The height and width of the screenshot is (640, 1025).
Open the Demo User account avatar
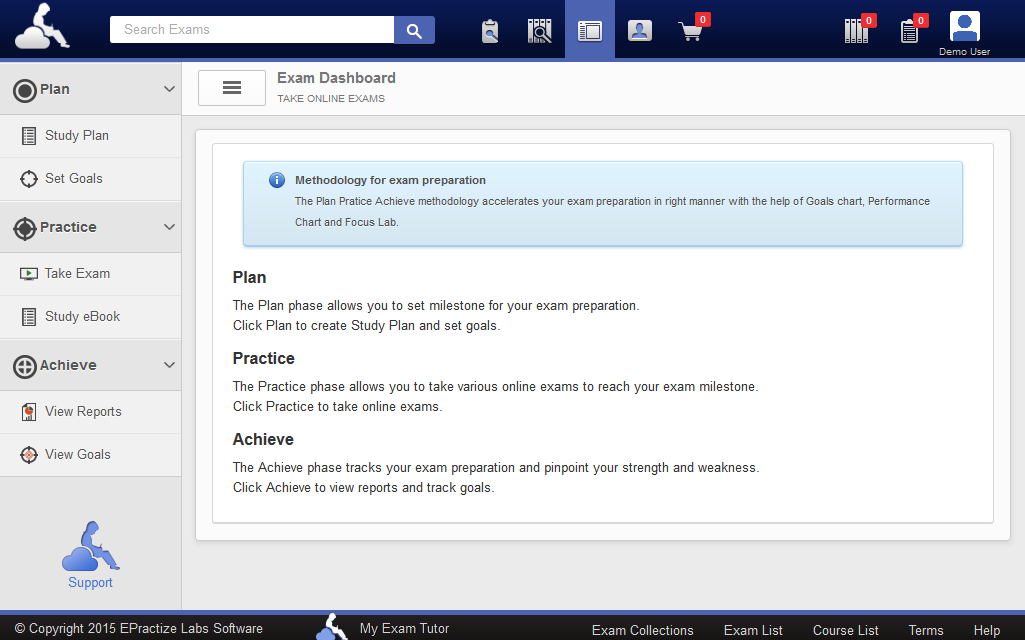tap(964, 28)
